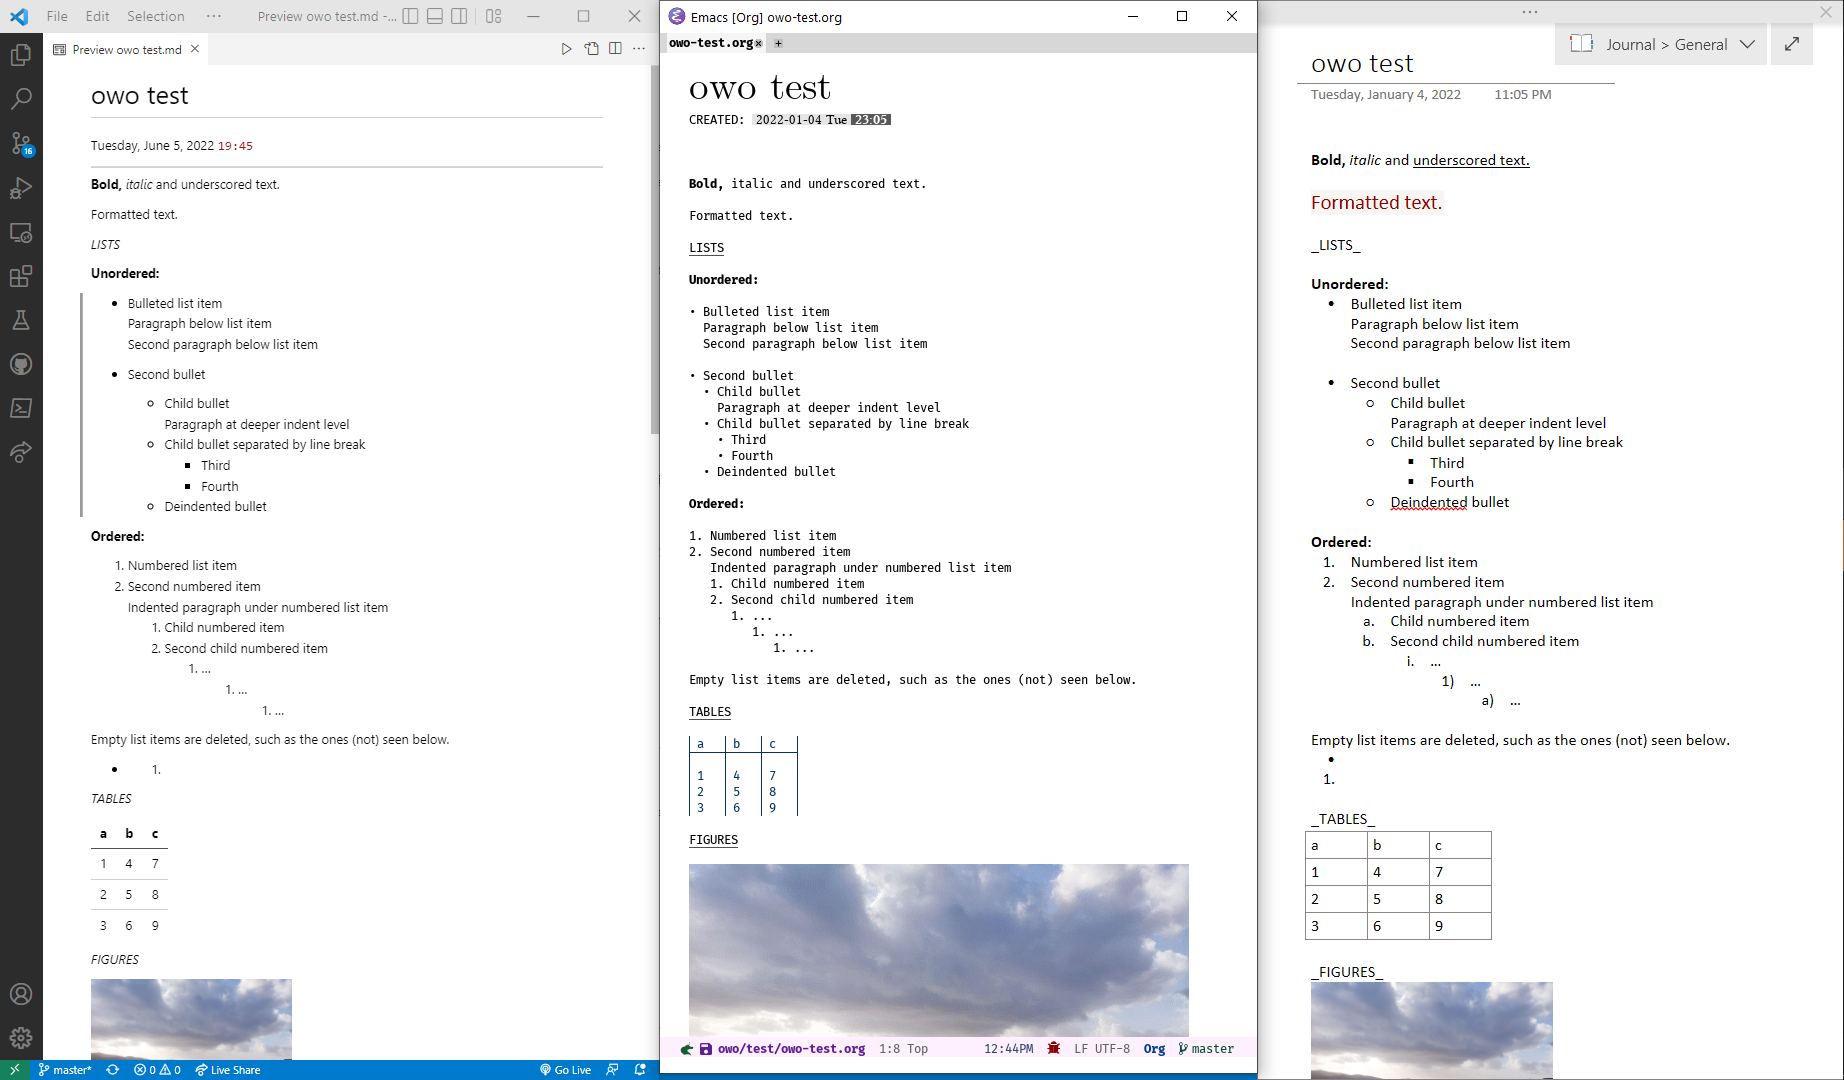Click the save disk icon in Emacs modeline
The height and width of the screenshot is (1080, 1844).
click(x=706, y=1049)
